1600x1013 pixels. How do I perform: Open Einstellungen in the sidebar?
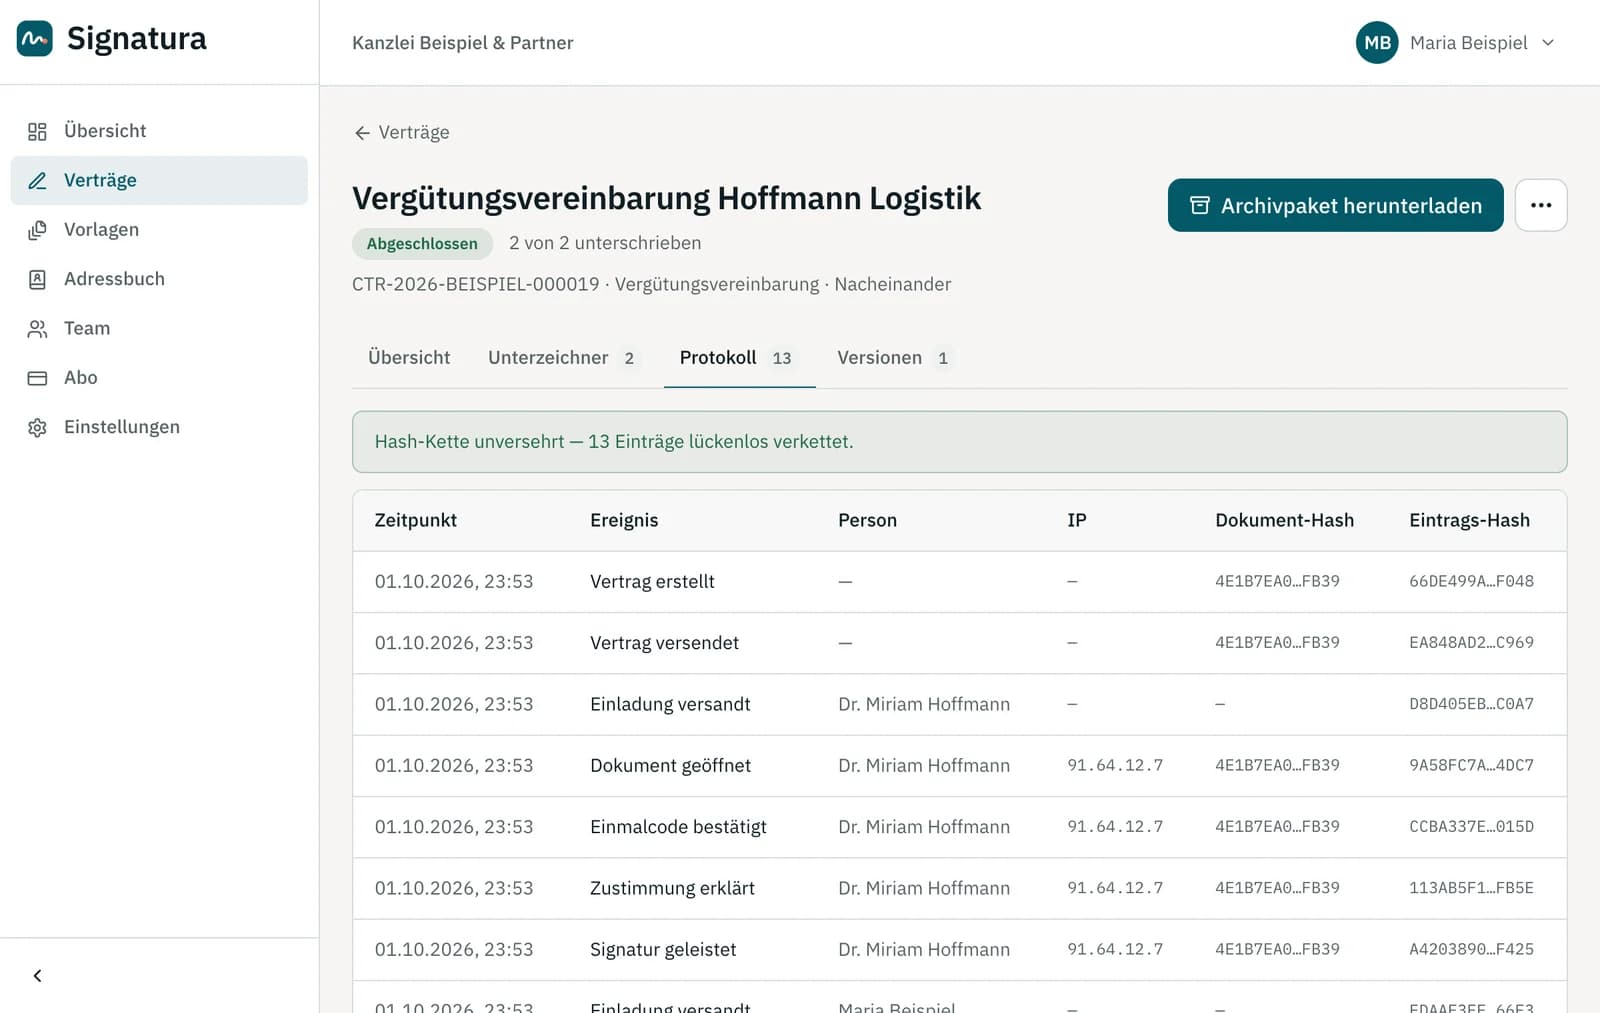click(x=159, y=427)
